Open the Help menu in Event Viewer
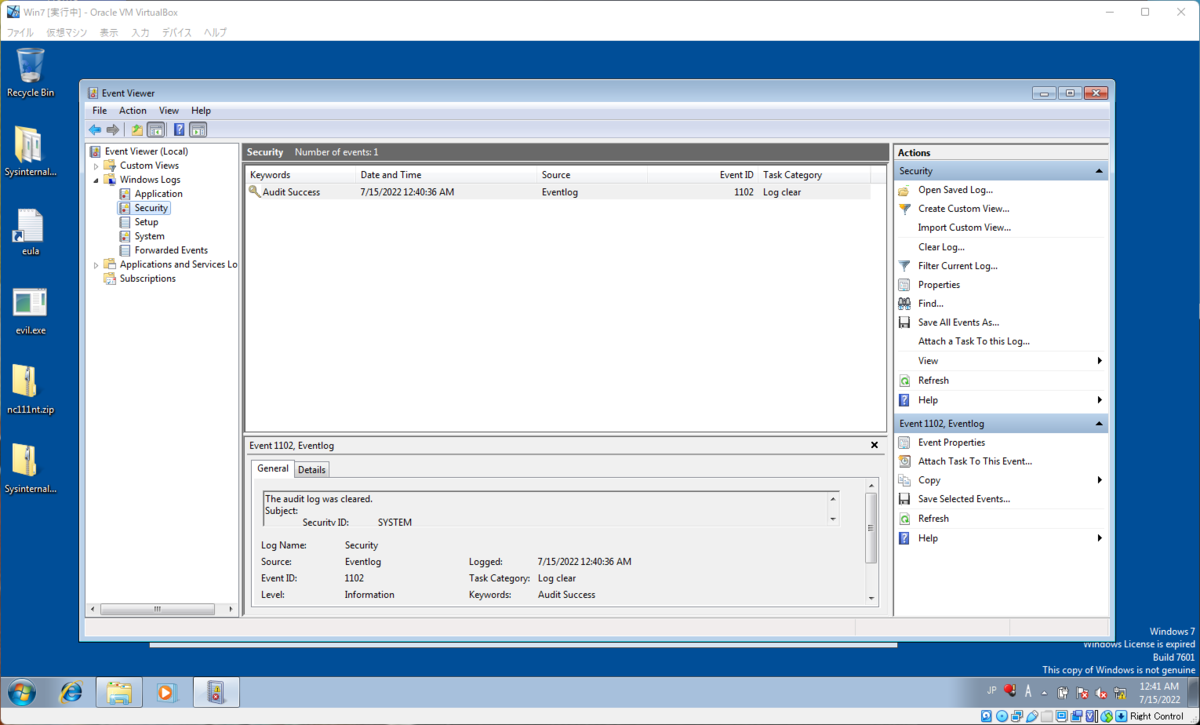Screen dimensions: 1200x725 (x=201, y=111)
